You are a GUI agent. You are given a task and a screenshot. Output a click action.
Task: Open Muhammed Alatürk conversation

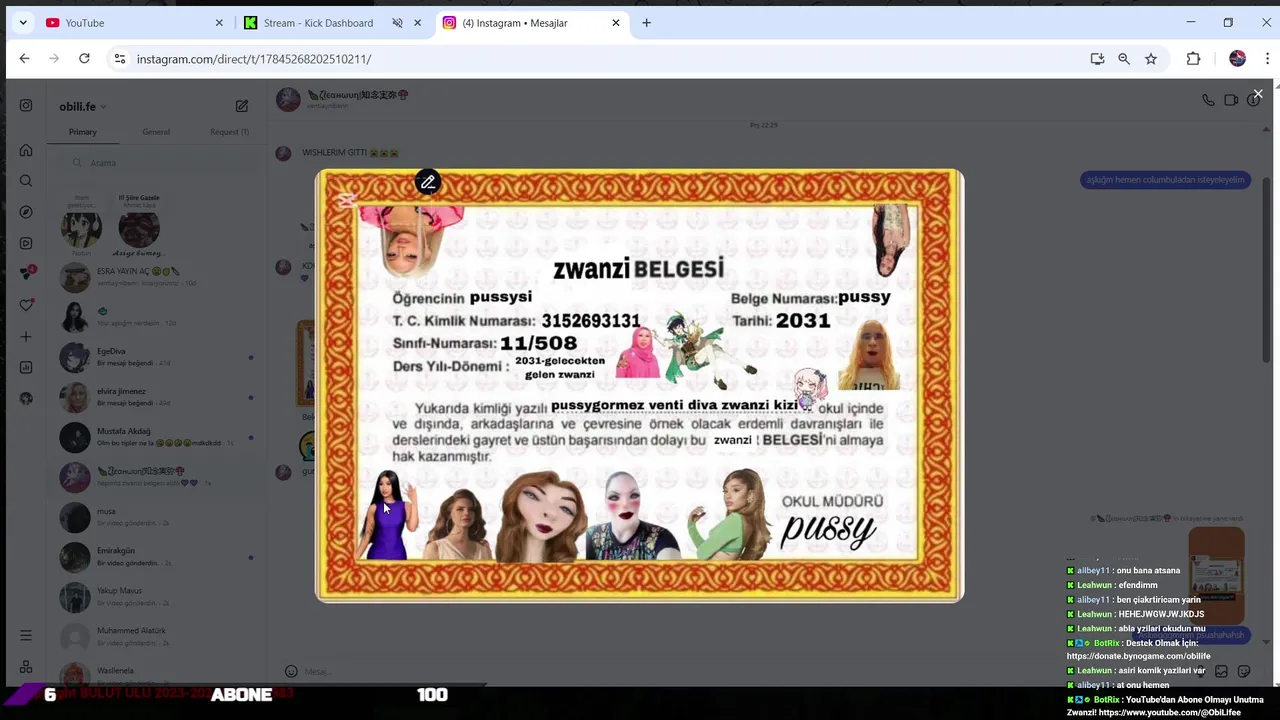156,637
